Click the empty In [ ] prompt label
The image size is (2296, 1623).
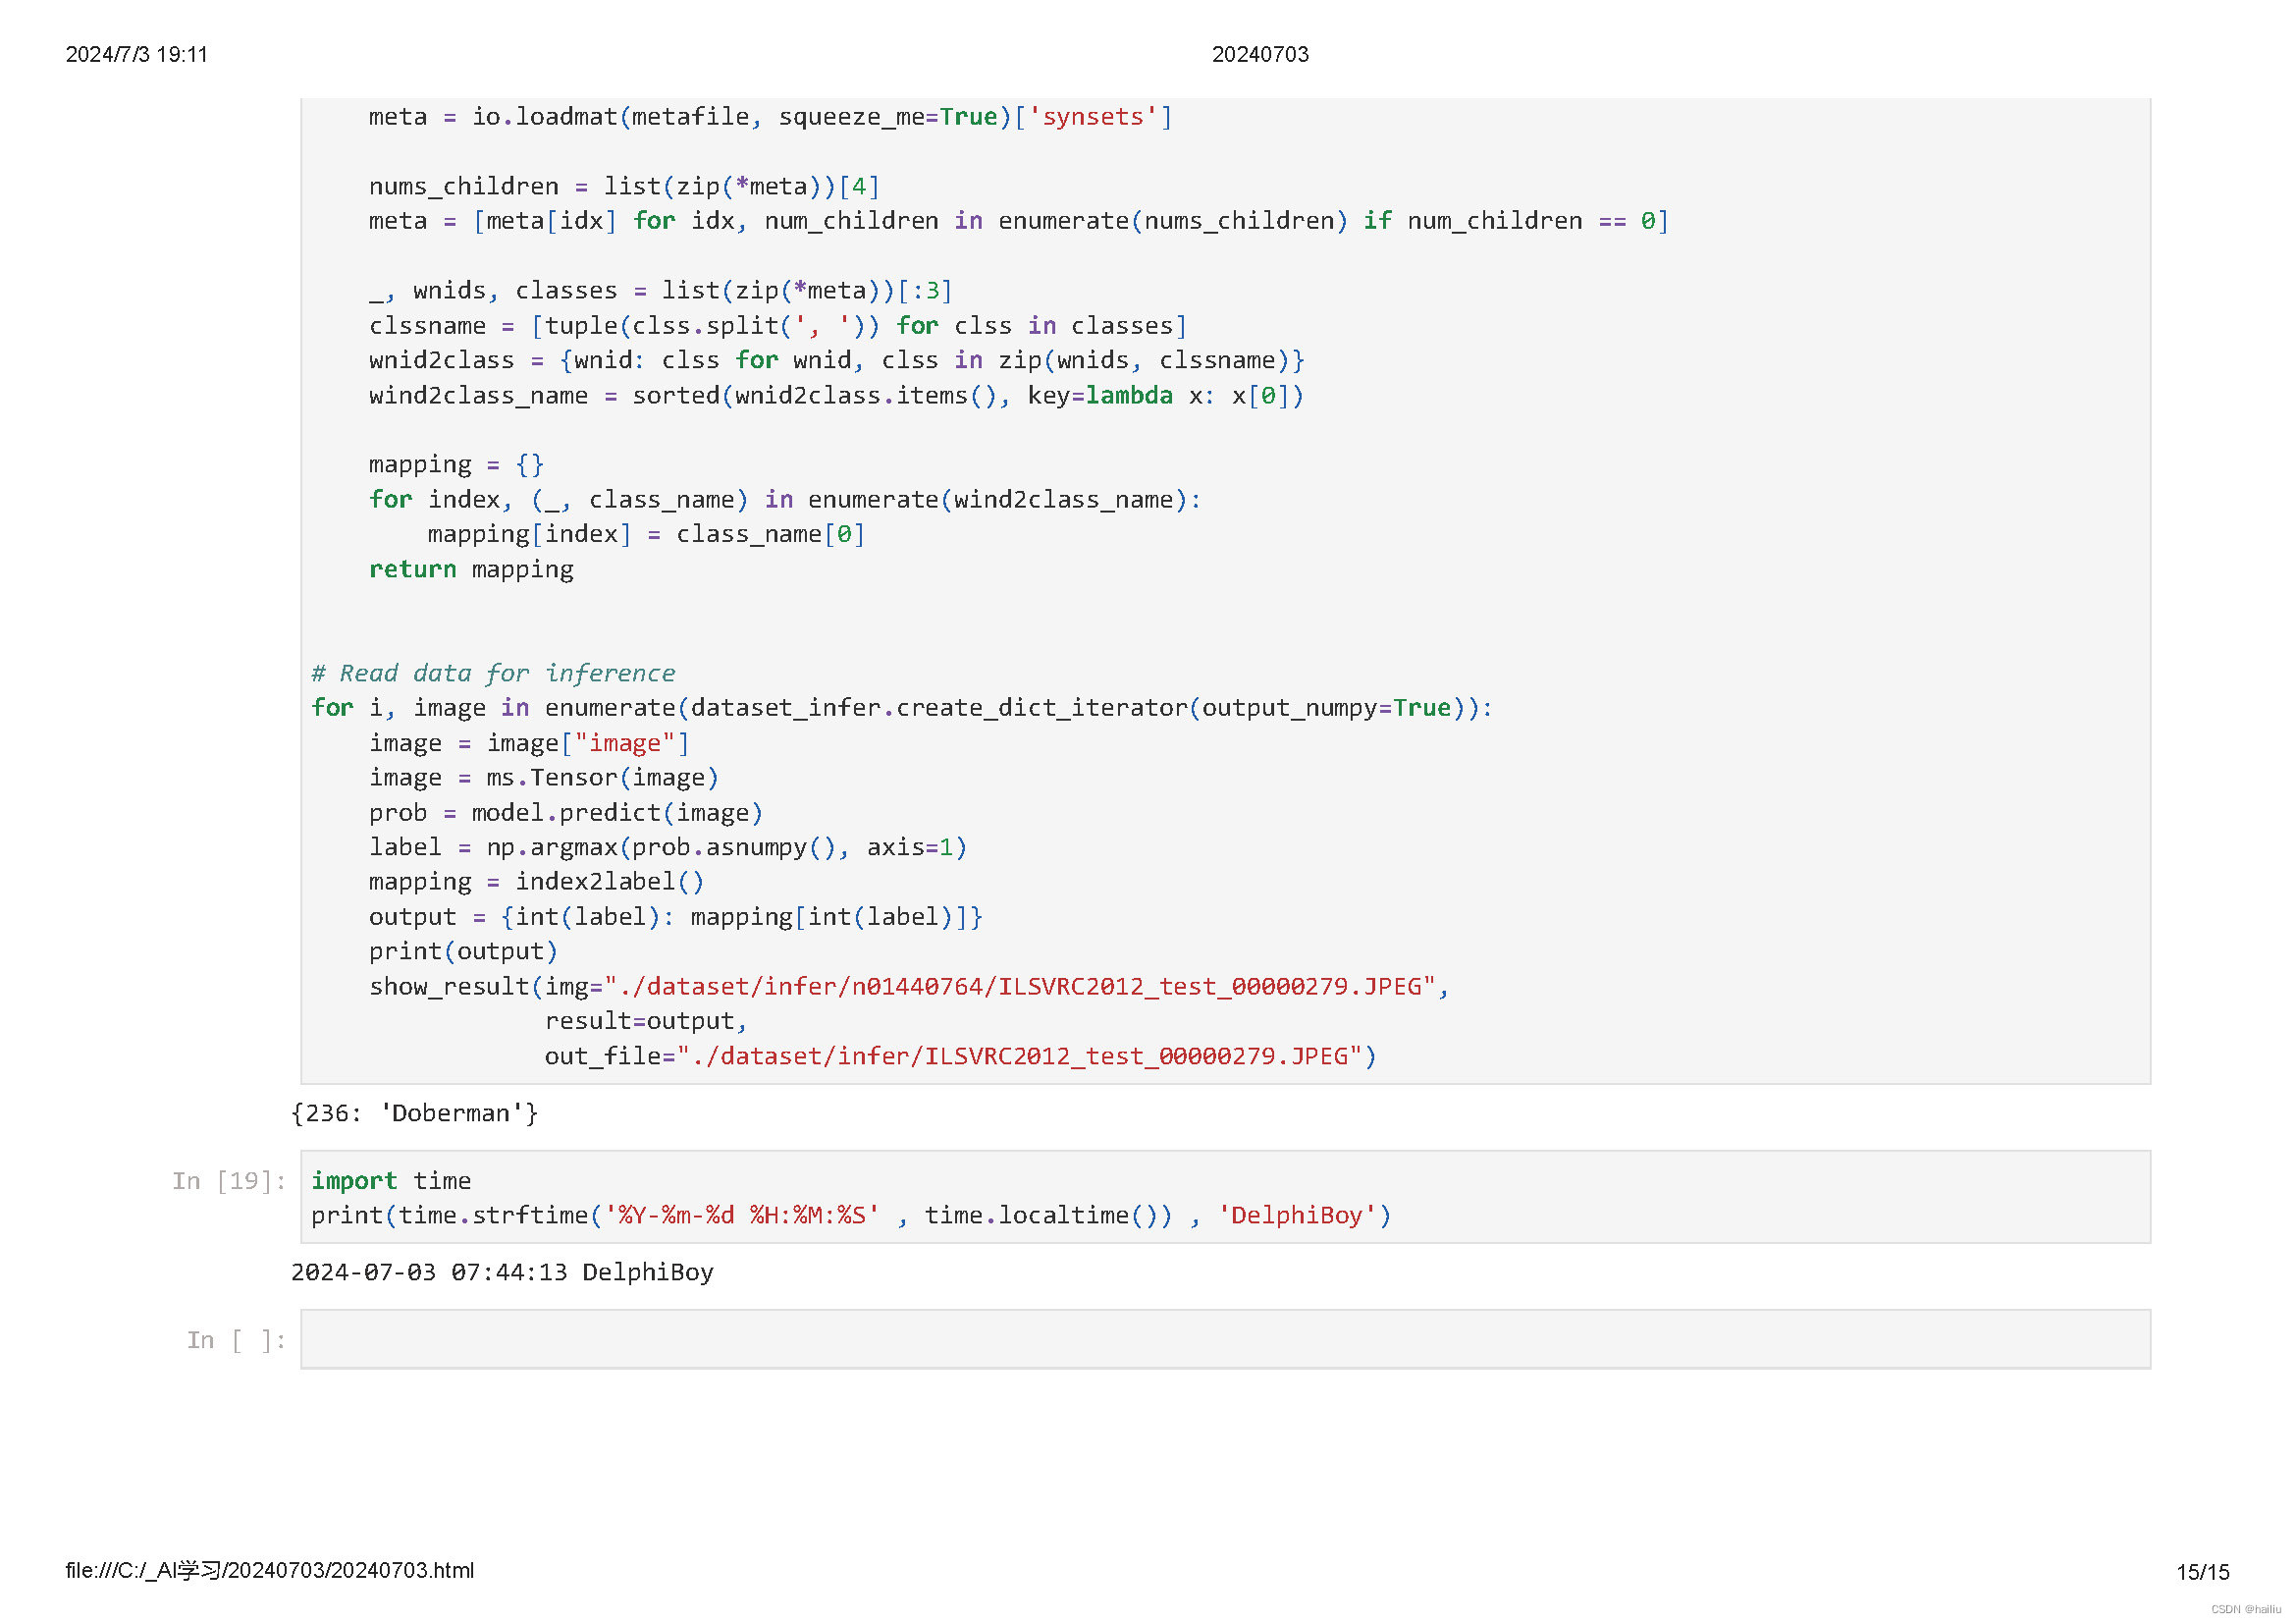click(236, 1339)
